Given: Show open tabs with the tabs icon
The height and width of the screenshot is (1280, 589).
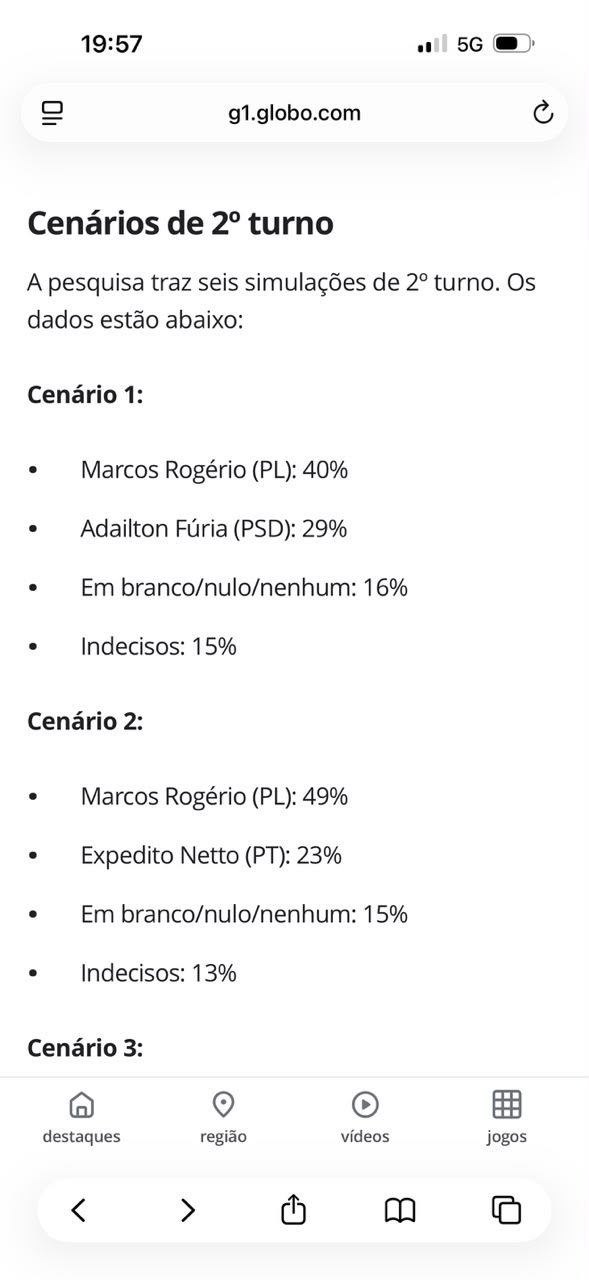Looking at the screenshot, I should click(507, 1210).
